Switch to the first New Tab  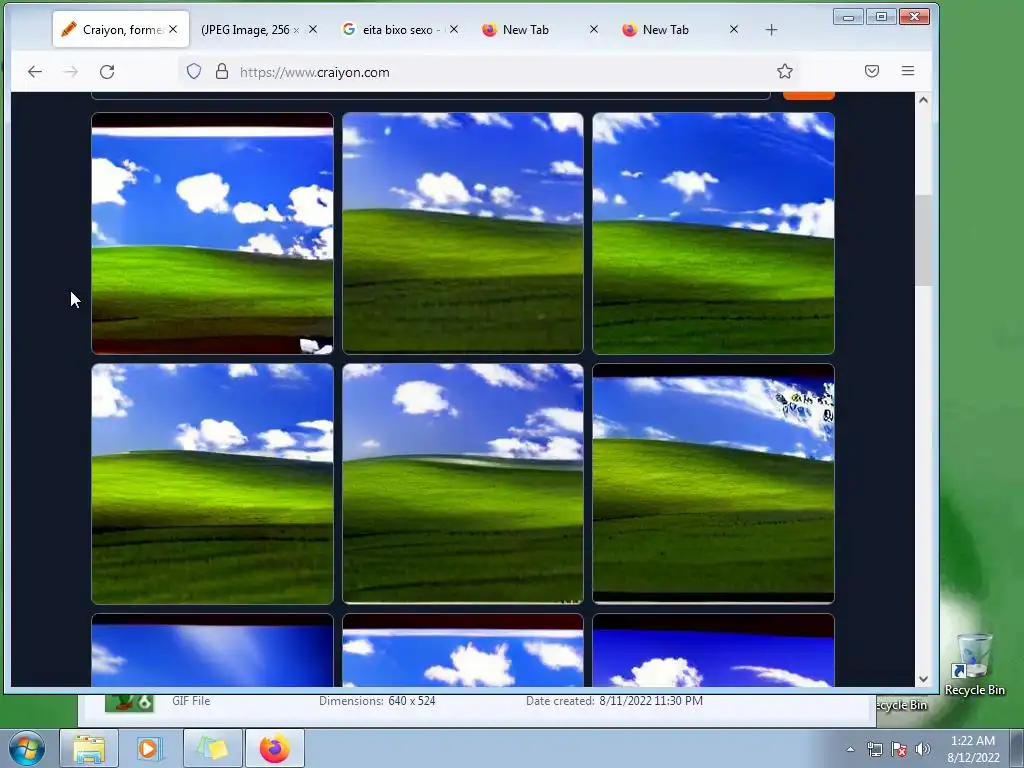pos(526,29)
